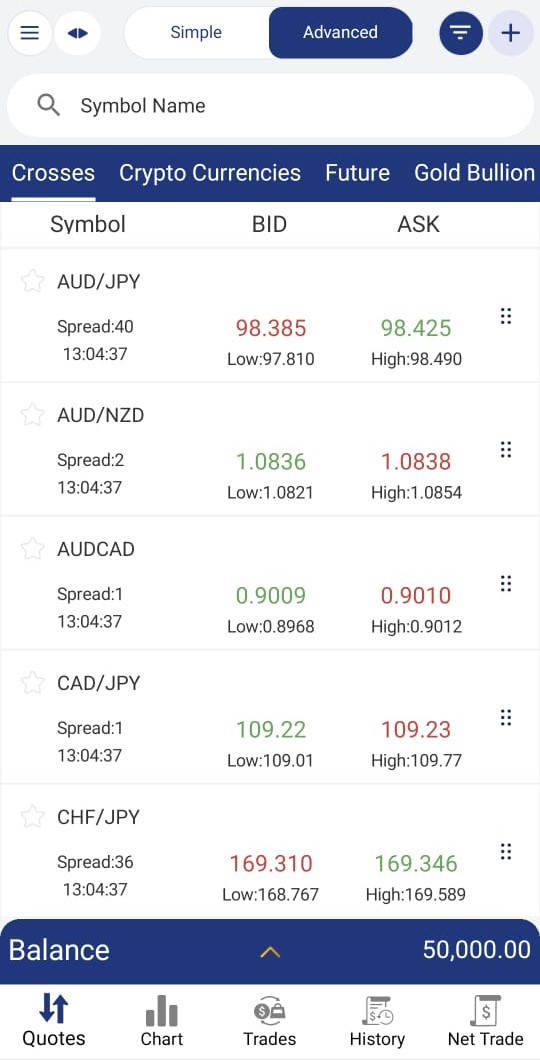Go to Trades icon

coord(270,1011)
